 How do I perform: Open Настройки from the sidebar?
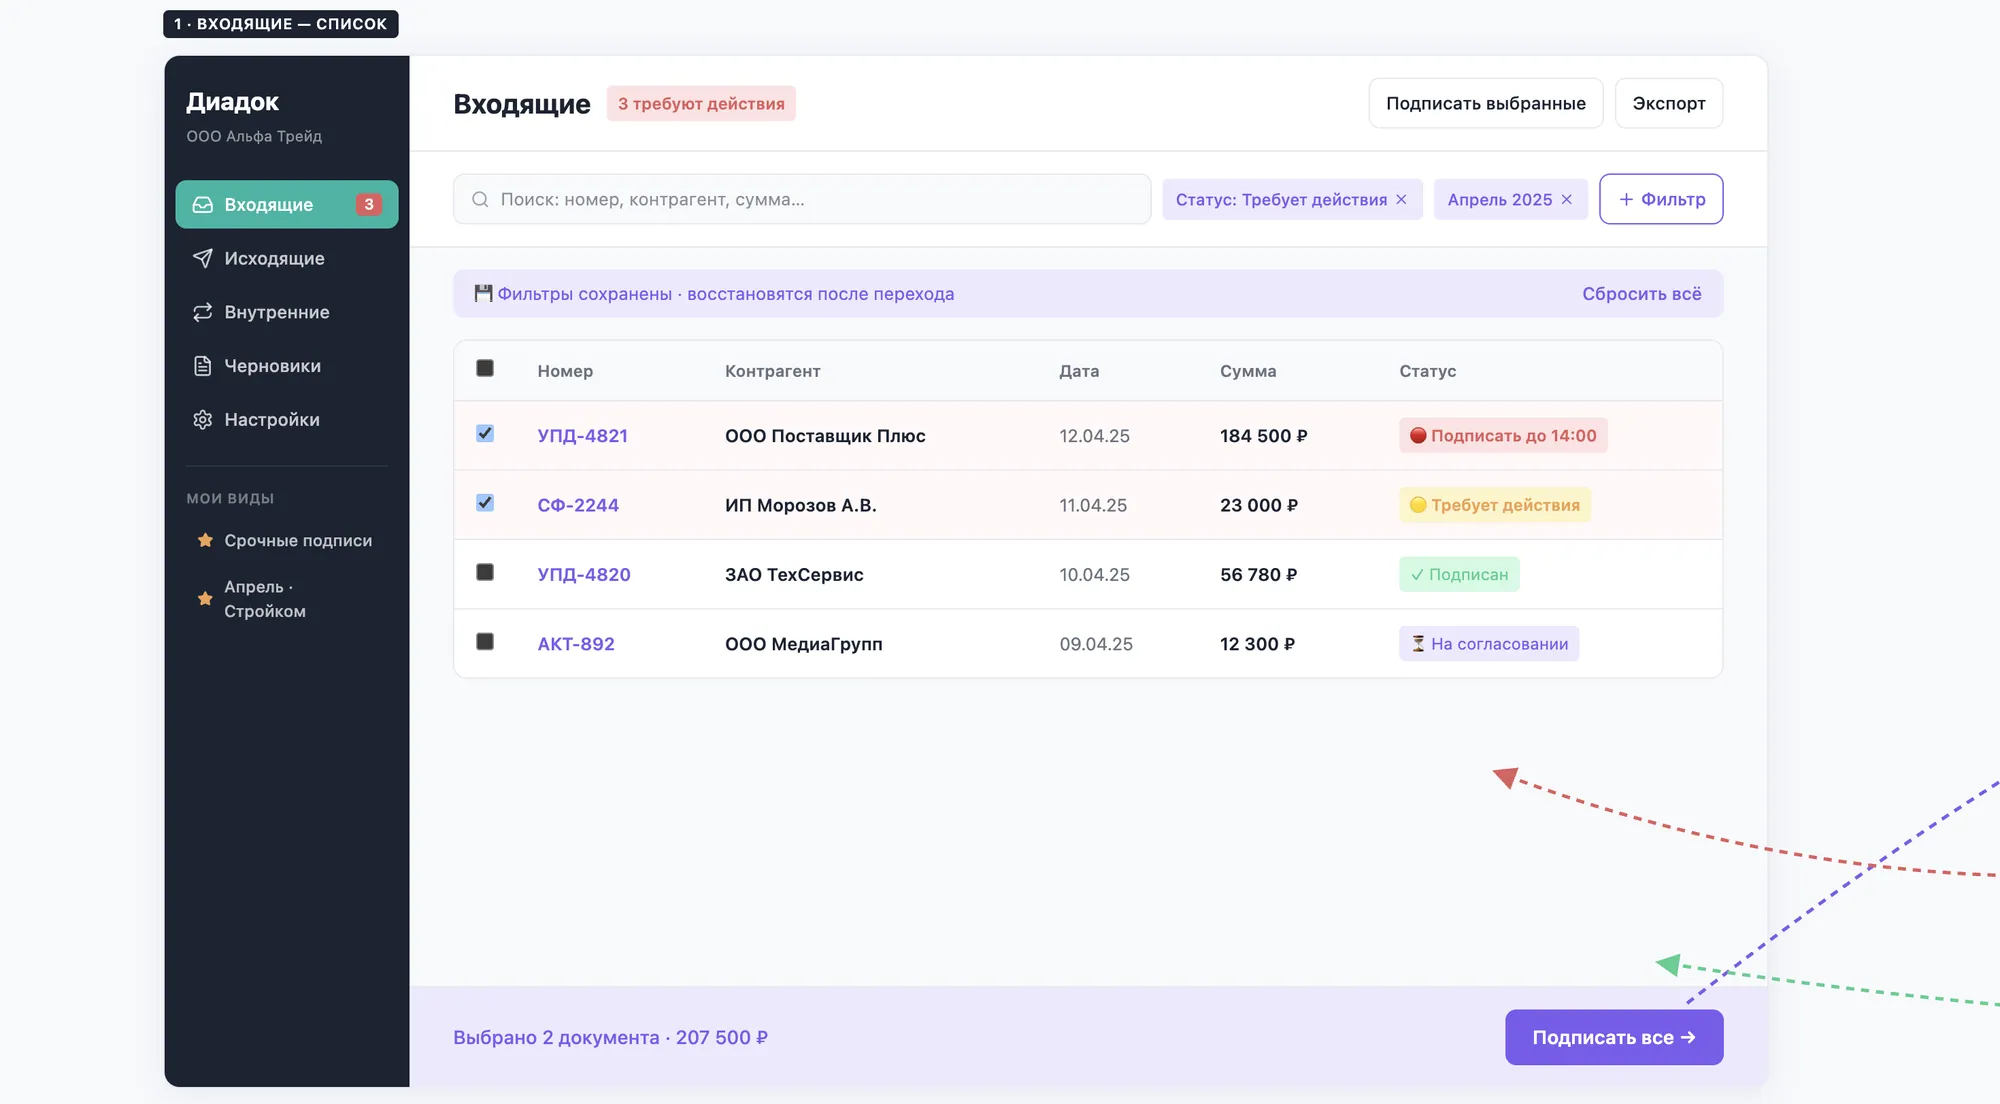click(x=287, y=420)
